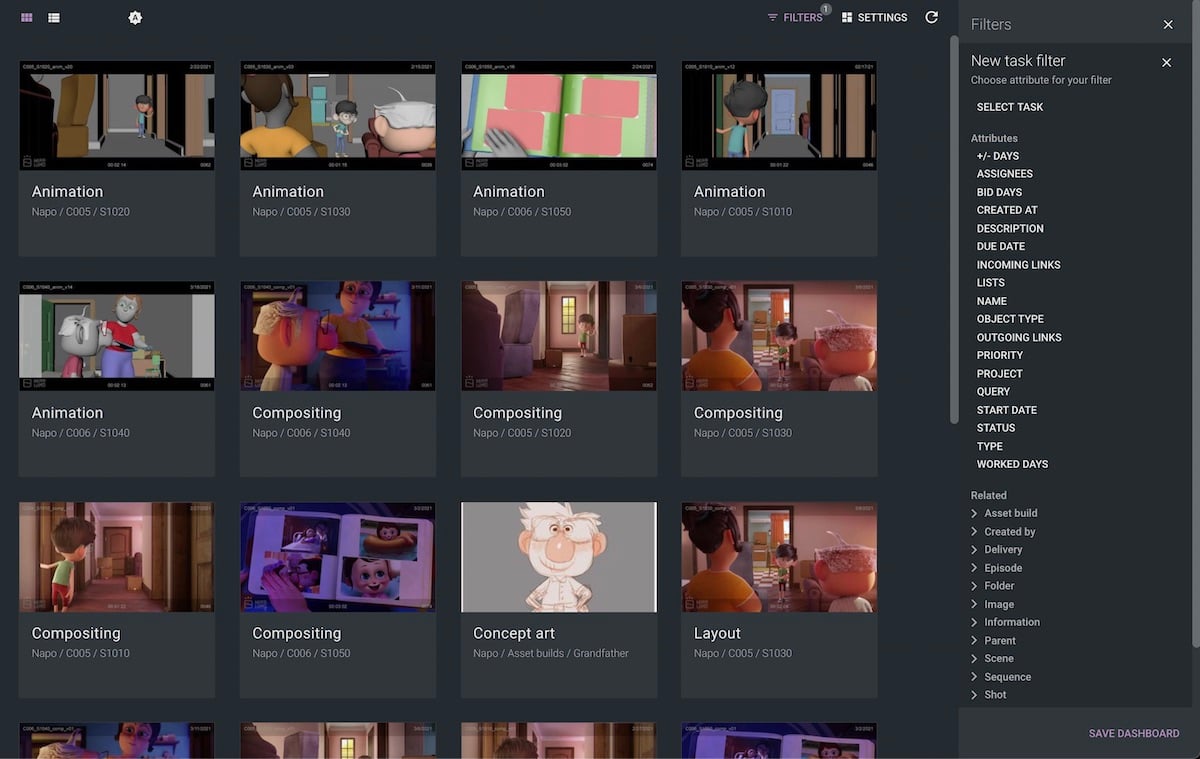Screen dimensions: 1200x759
Task: Save the dashboard
Action: click(x=1133, y=733)
